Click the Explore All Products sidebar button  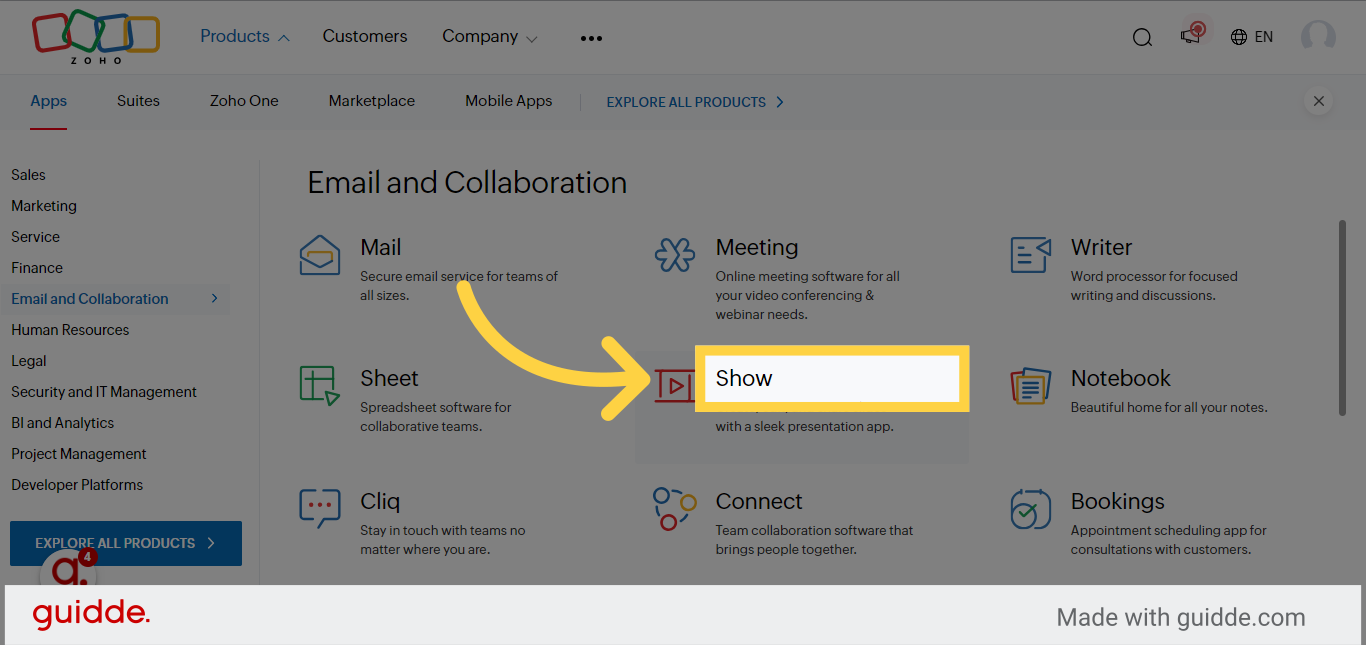(x=125, y=543)
